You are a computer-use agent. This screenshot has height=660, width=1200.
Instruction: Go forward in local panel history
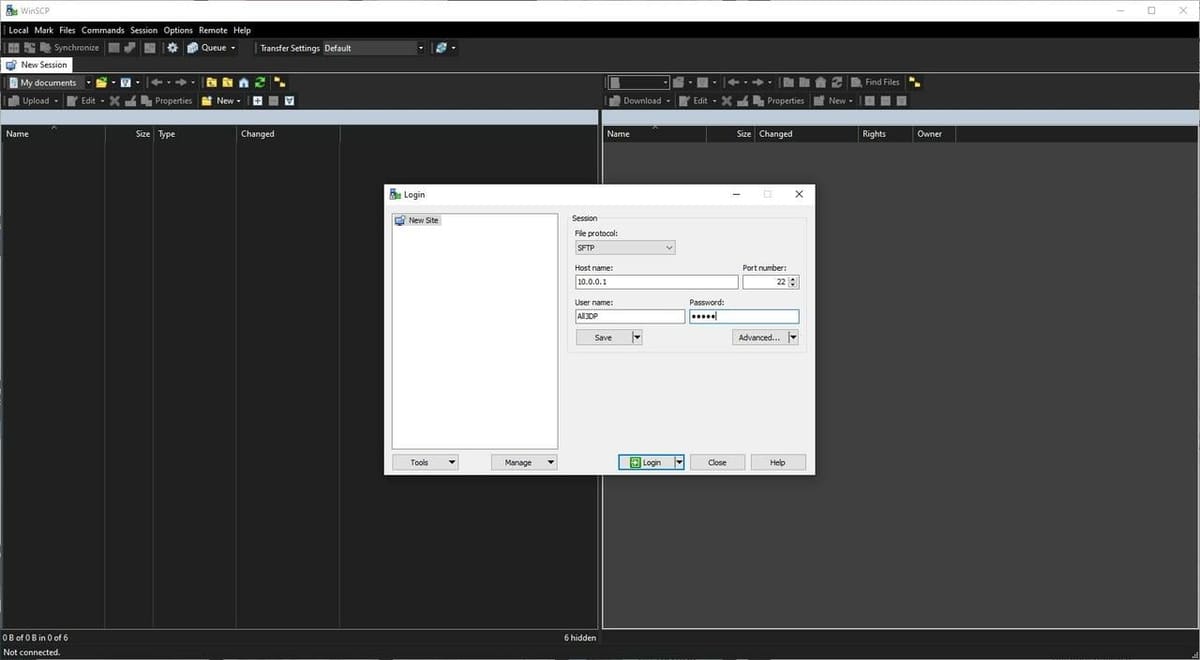181,82
